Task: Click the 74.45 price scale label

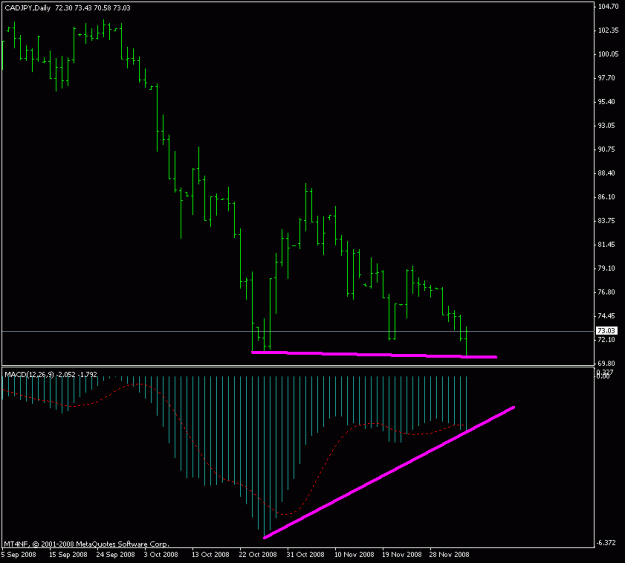Action: [606, 316]
